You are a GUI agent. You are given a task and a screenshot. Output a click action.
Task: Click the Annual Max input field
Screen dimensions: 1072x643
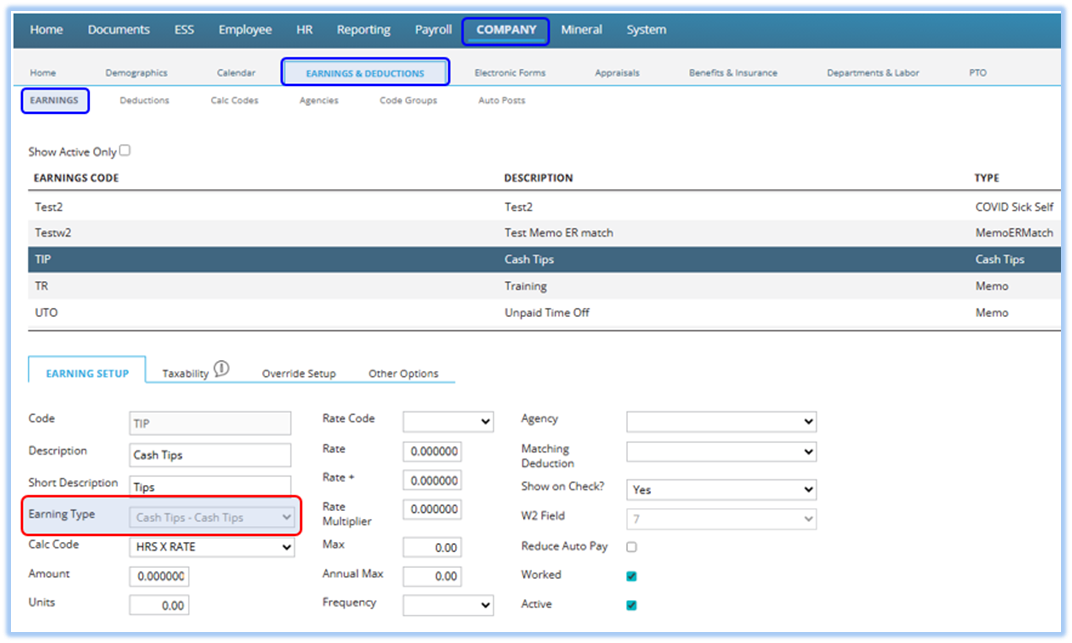tap(432, 576)
